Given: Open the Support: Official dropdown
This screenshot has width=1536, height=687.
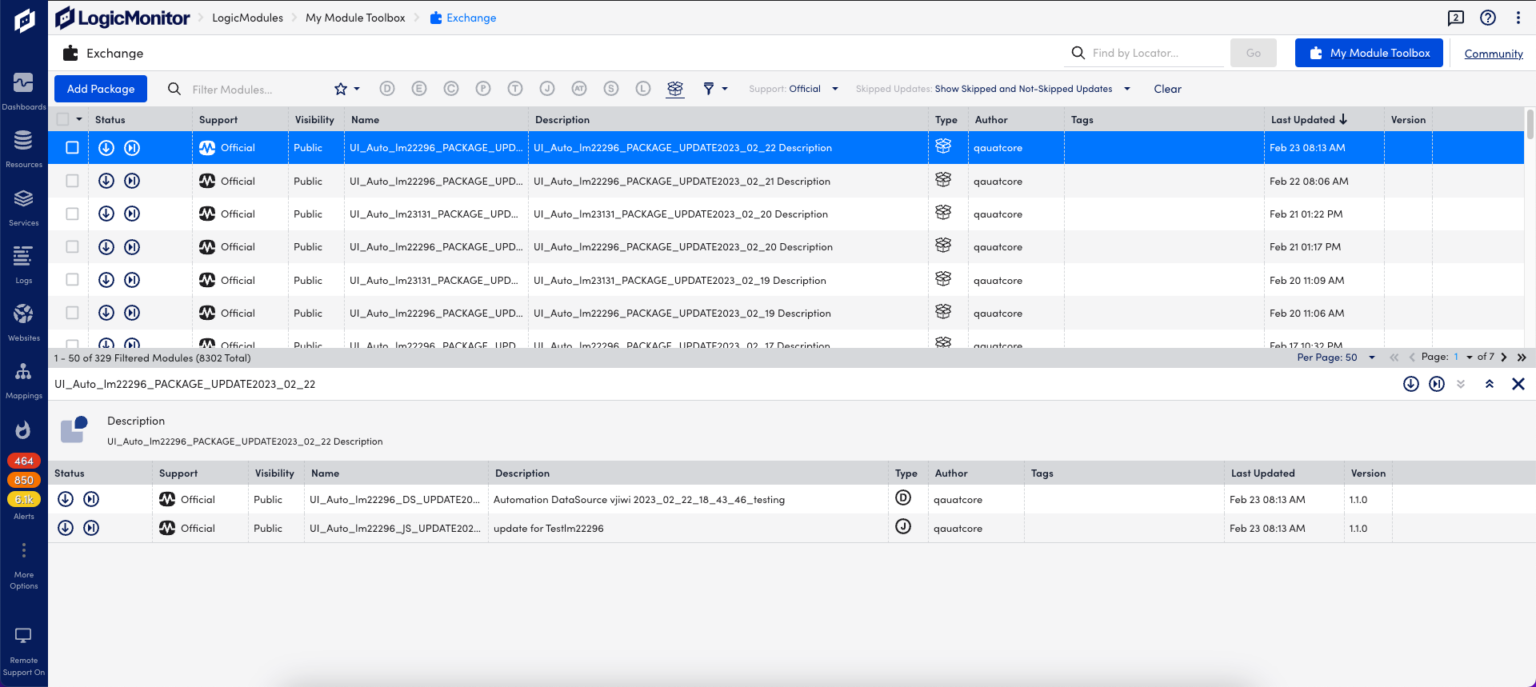Looking at the screenshot, I should [793, 88].
